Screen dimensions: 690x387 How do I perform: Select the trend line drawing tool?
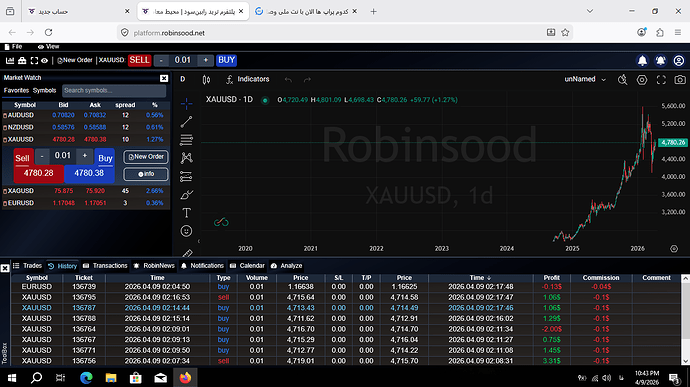tap(186, 122)
